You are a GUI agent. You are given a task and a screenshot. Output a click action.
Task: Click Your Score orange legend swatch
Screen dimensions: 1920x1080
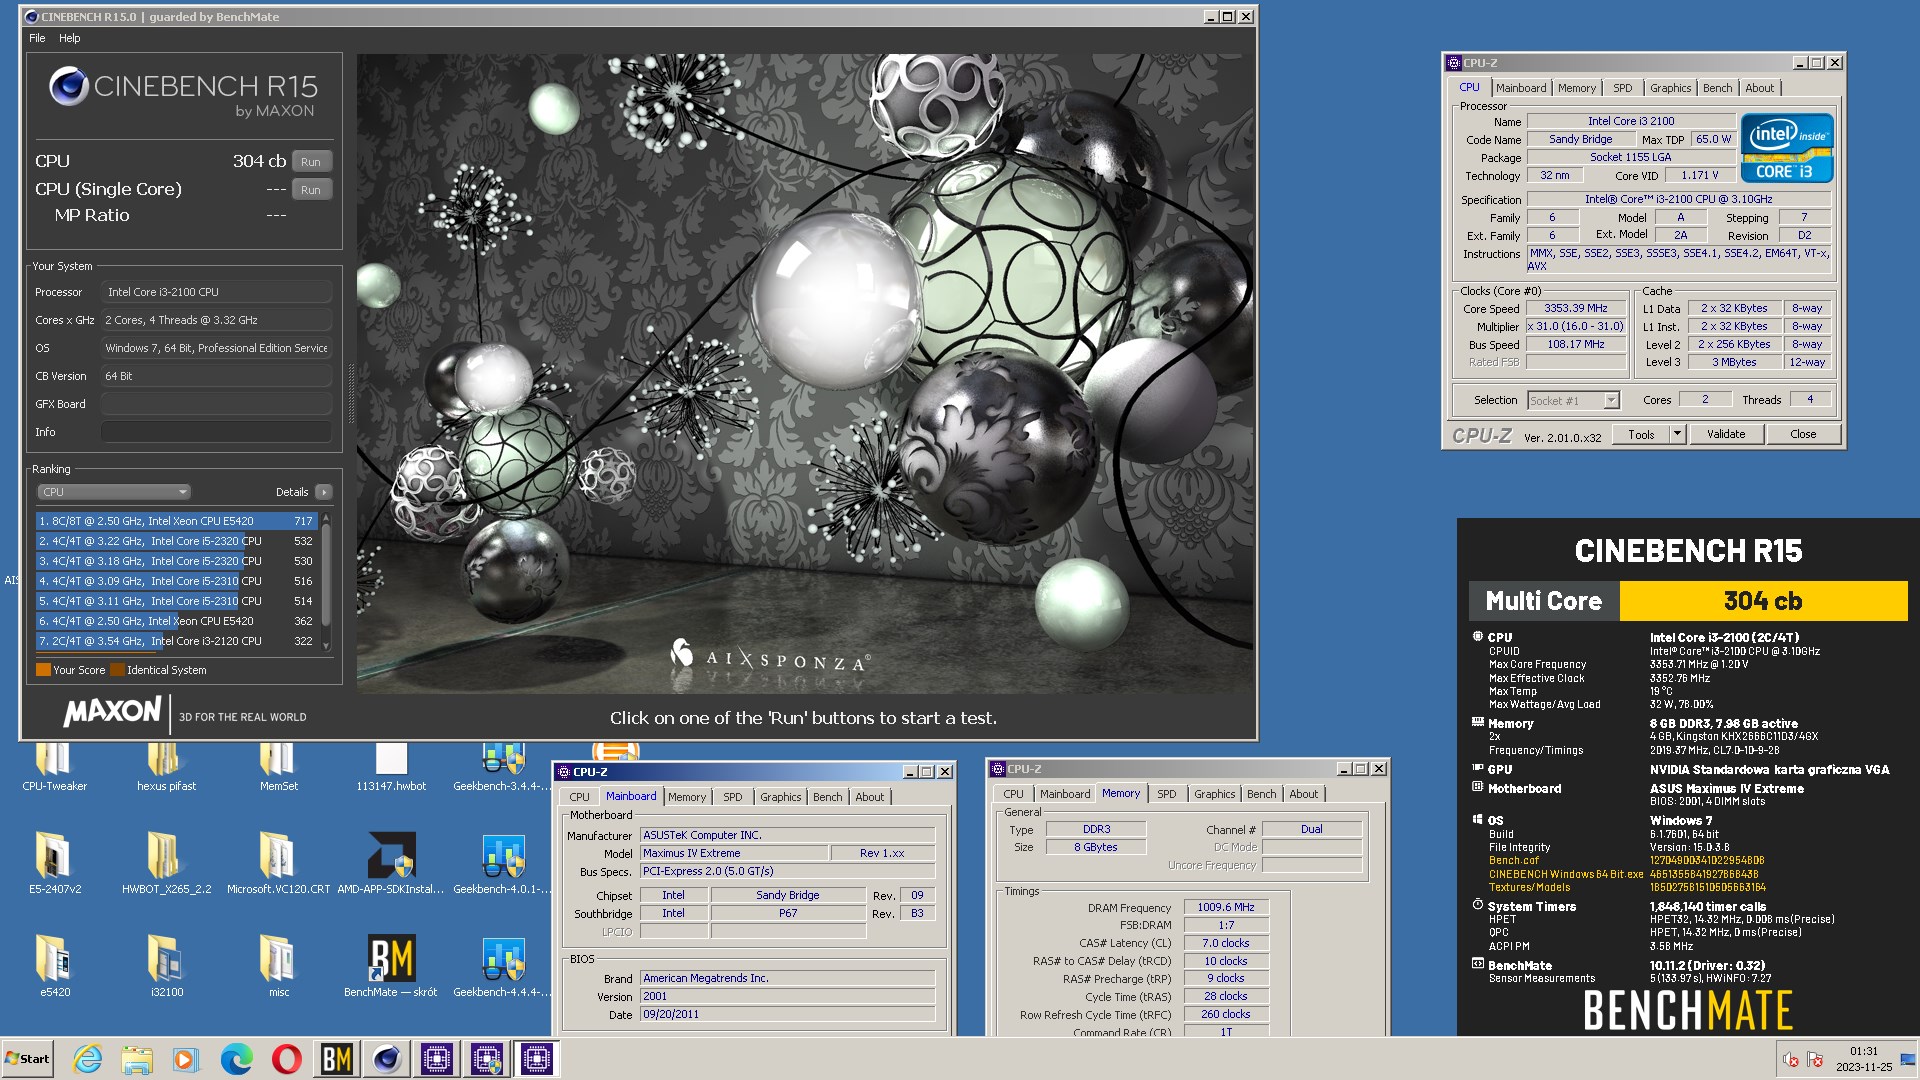point(43,670)
